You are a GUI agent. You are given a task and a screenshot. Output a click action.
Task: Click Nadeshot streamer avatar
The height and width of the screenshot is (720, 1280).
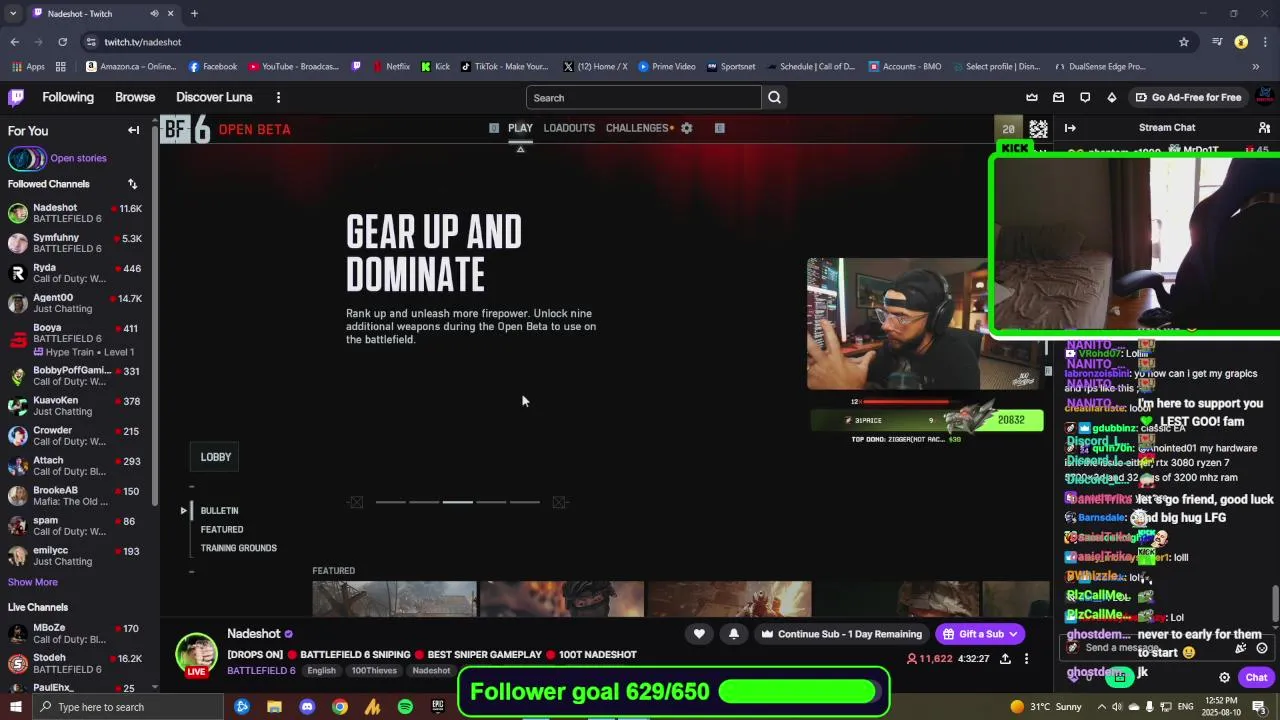pyautogui.click(x=196, y=655)
